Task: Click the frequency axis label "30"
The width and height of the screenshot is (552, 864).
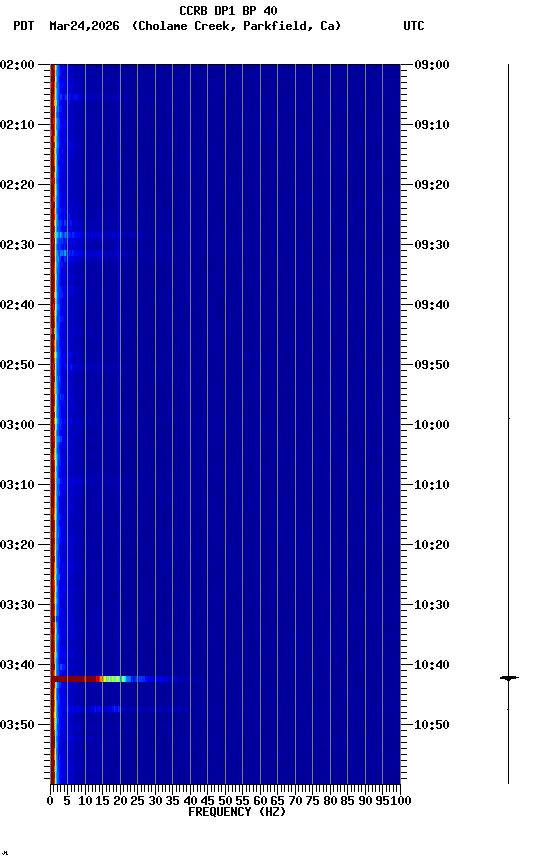Action: tap(155, 801)
